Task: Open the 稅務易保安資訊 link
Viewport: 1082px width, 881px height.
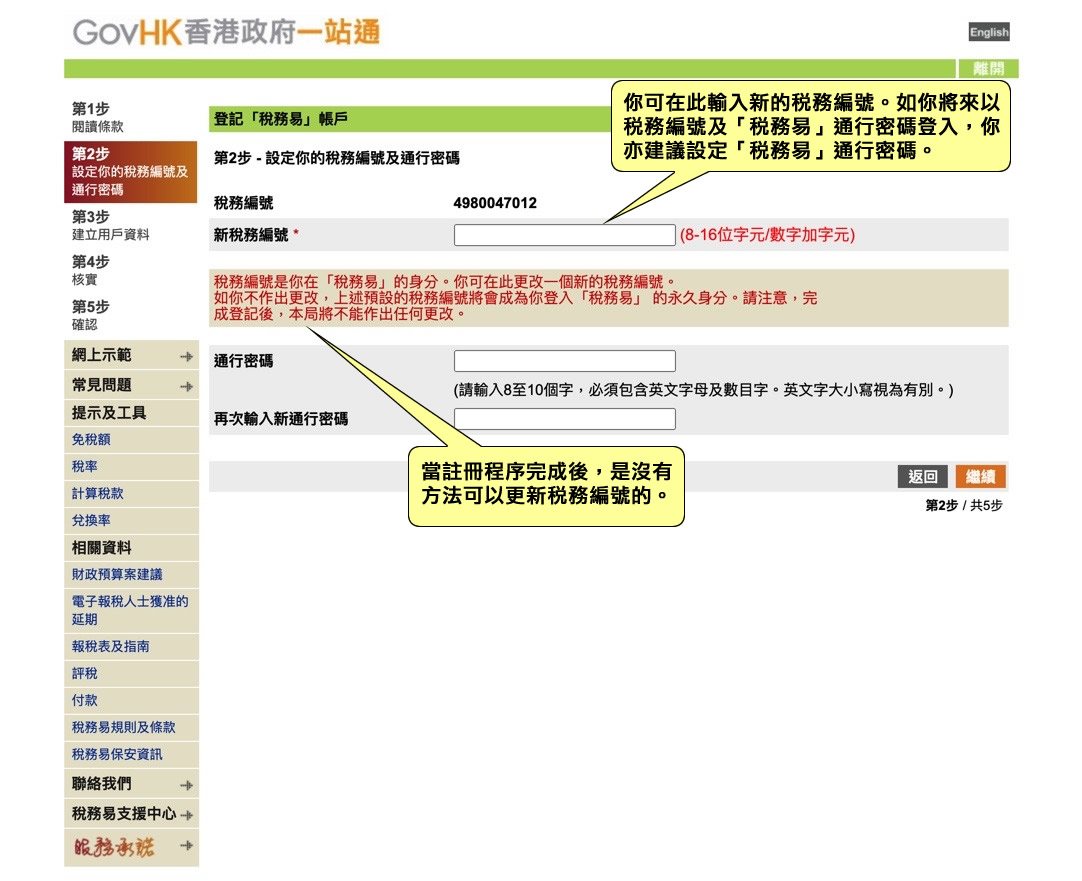Action: click(x=117, y=754)
